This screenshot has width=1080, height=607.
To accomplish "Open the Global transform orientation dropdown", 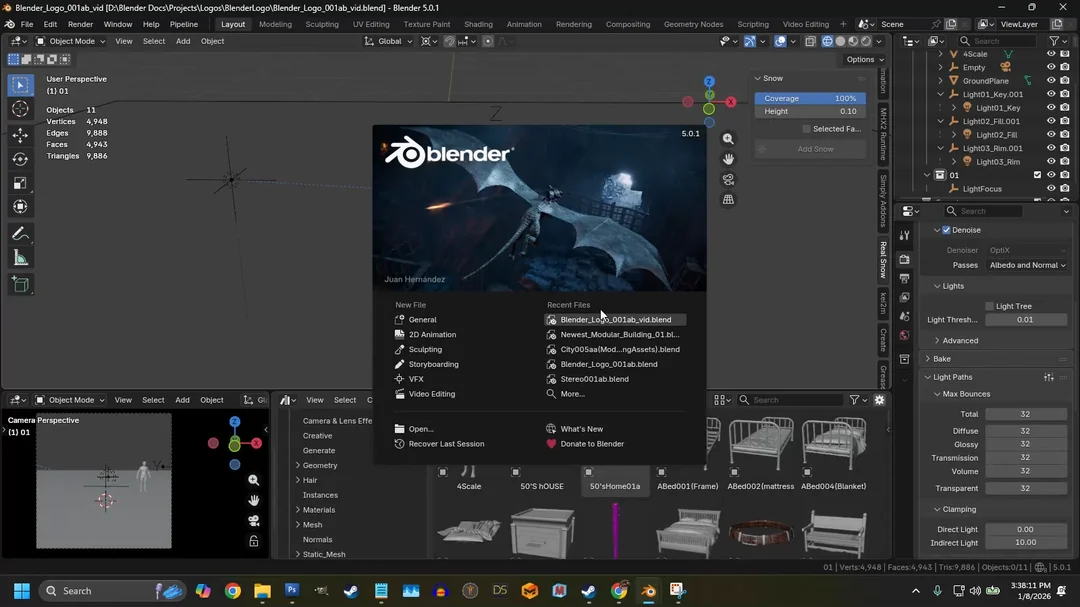I will coord(388,41).
